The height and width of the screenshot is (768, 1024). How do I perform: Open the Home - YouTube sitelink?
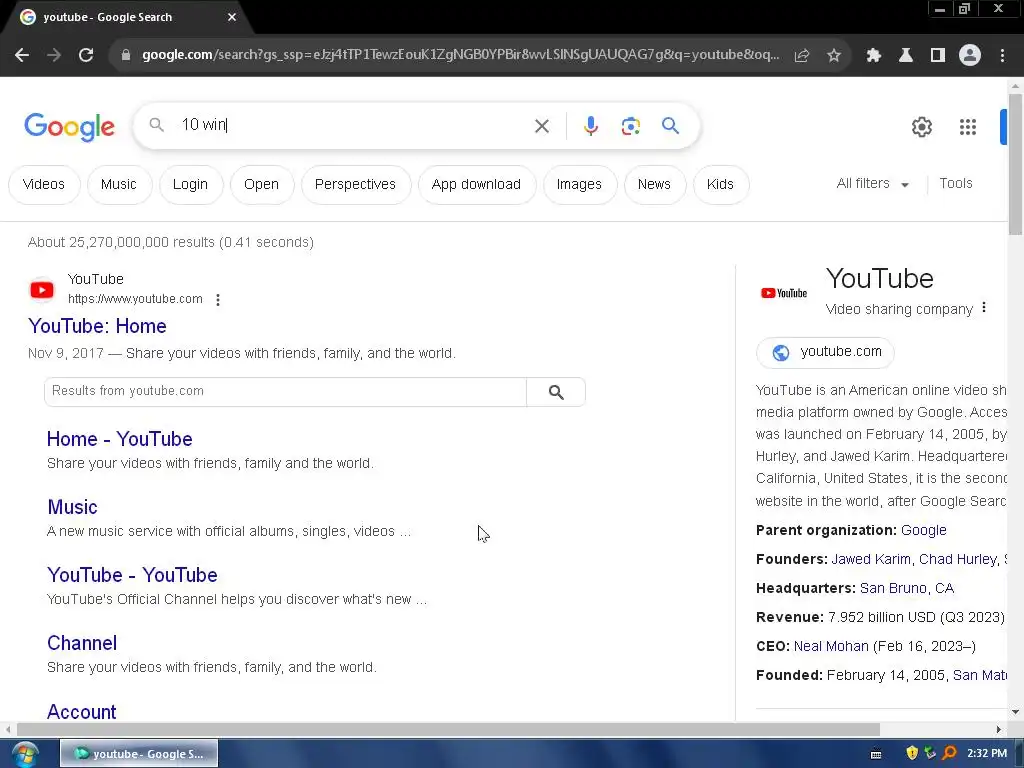pos(120,439)
